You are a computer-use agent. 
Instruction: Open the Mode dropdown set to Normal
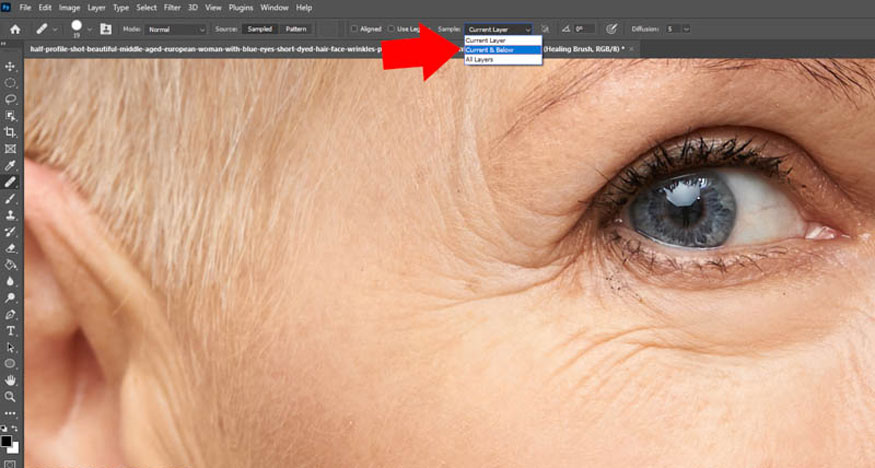177,29
